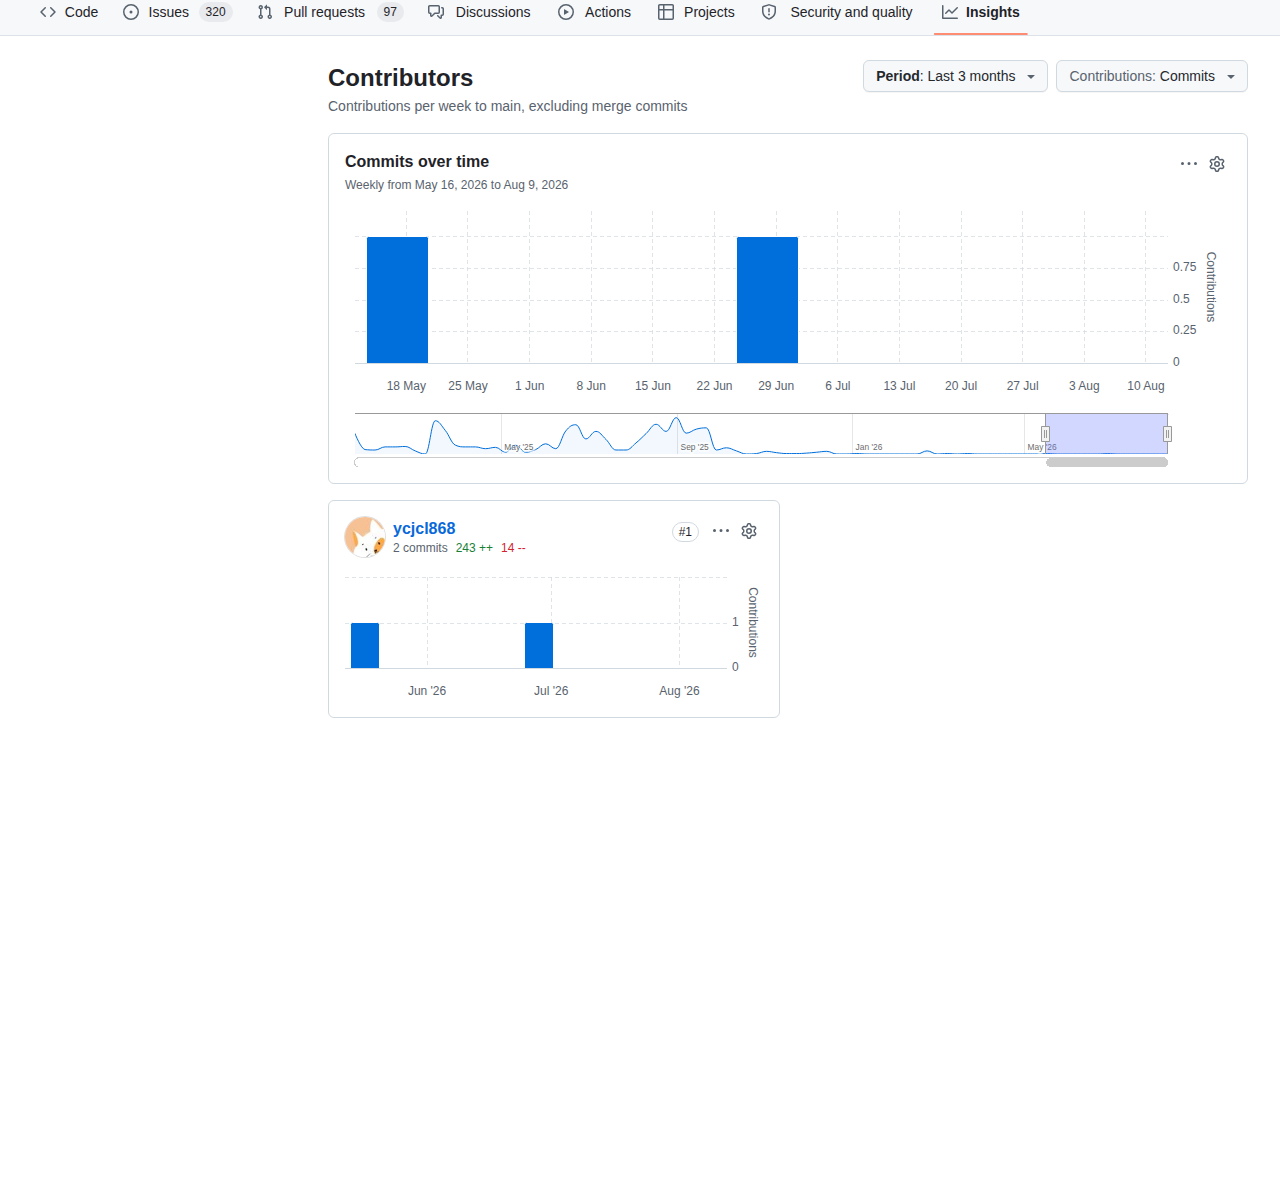Click the right range selector handle
This screenshot has height=1200, width=1280.
click(x=1167, y=434)
